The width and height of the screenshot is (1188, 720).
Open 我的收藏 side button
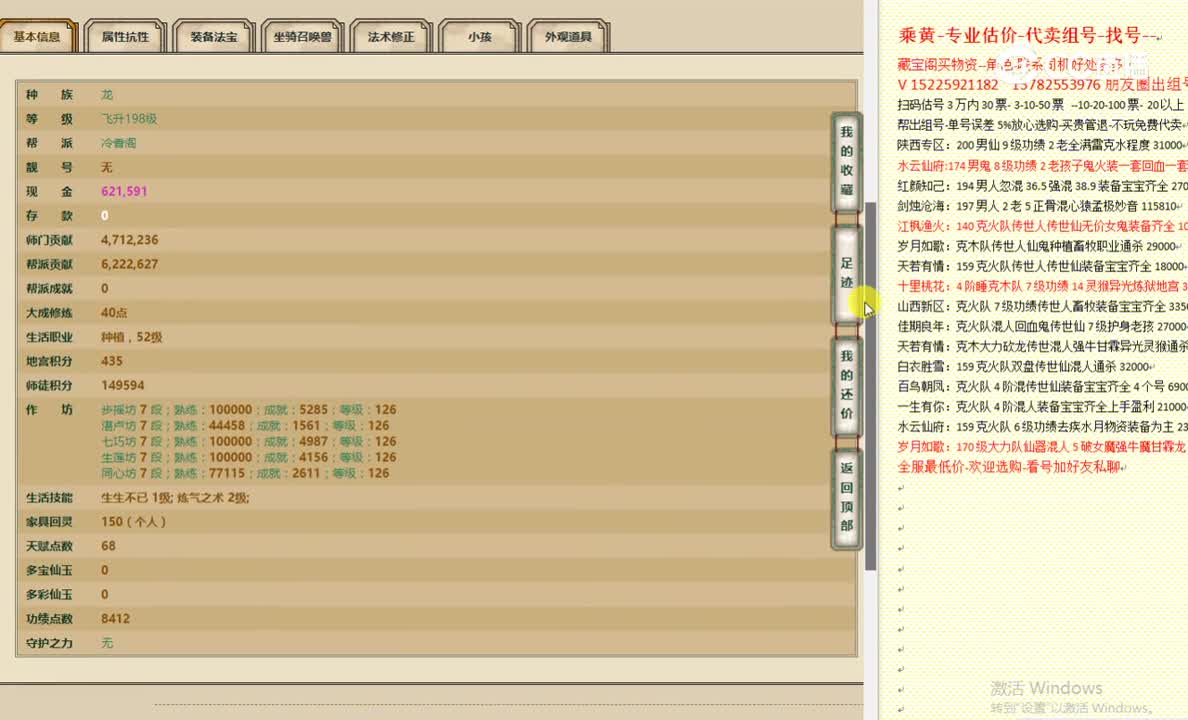click(x=846, y=161)
